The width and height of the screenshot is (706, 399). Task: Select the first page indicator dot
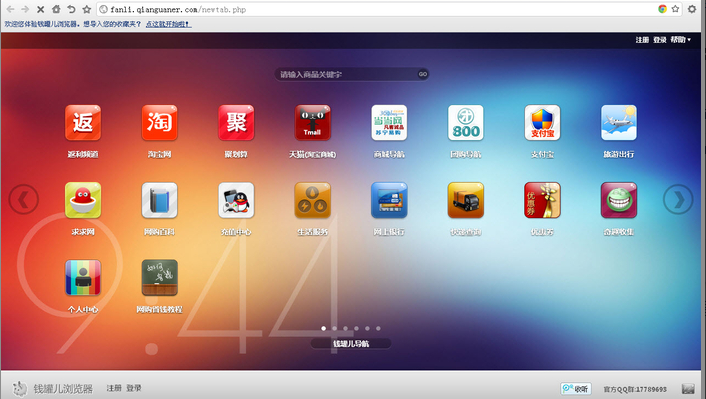point(323,328)
